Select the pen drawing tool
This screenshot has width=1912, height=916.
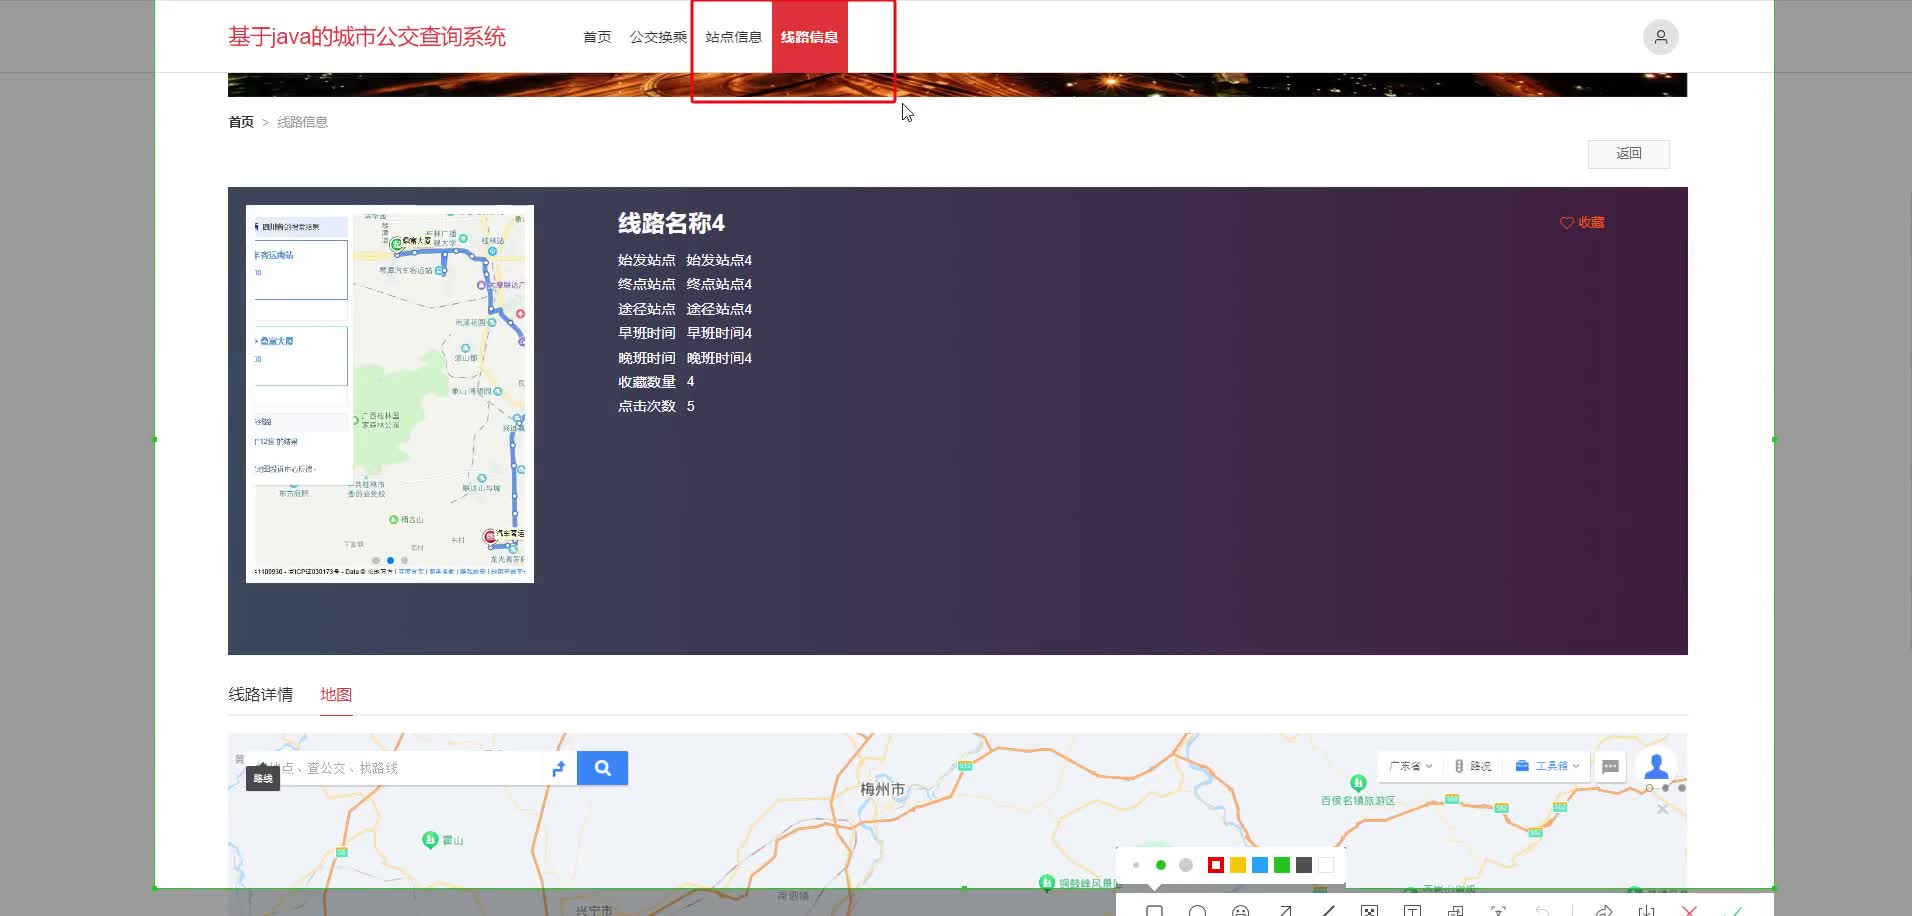tap(1328, 911)
